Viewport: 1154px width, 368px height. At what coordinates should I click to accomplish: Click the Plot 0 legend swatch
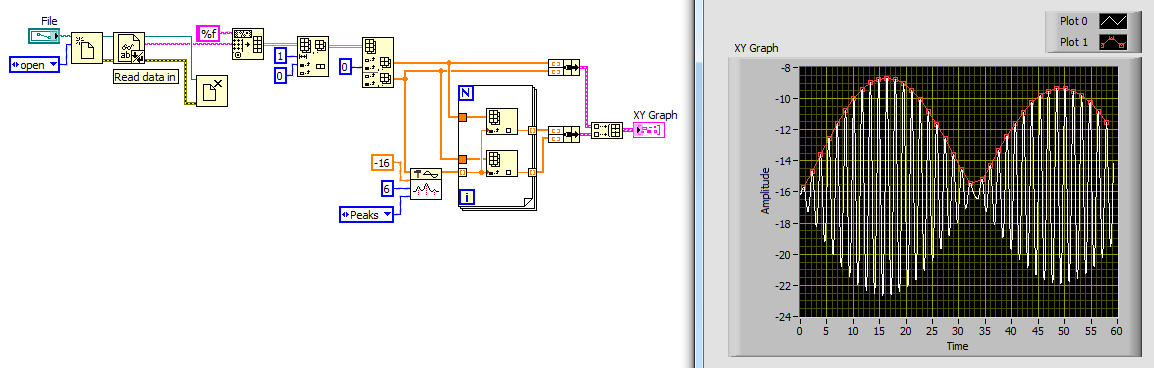click(x=1112, y=21)
